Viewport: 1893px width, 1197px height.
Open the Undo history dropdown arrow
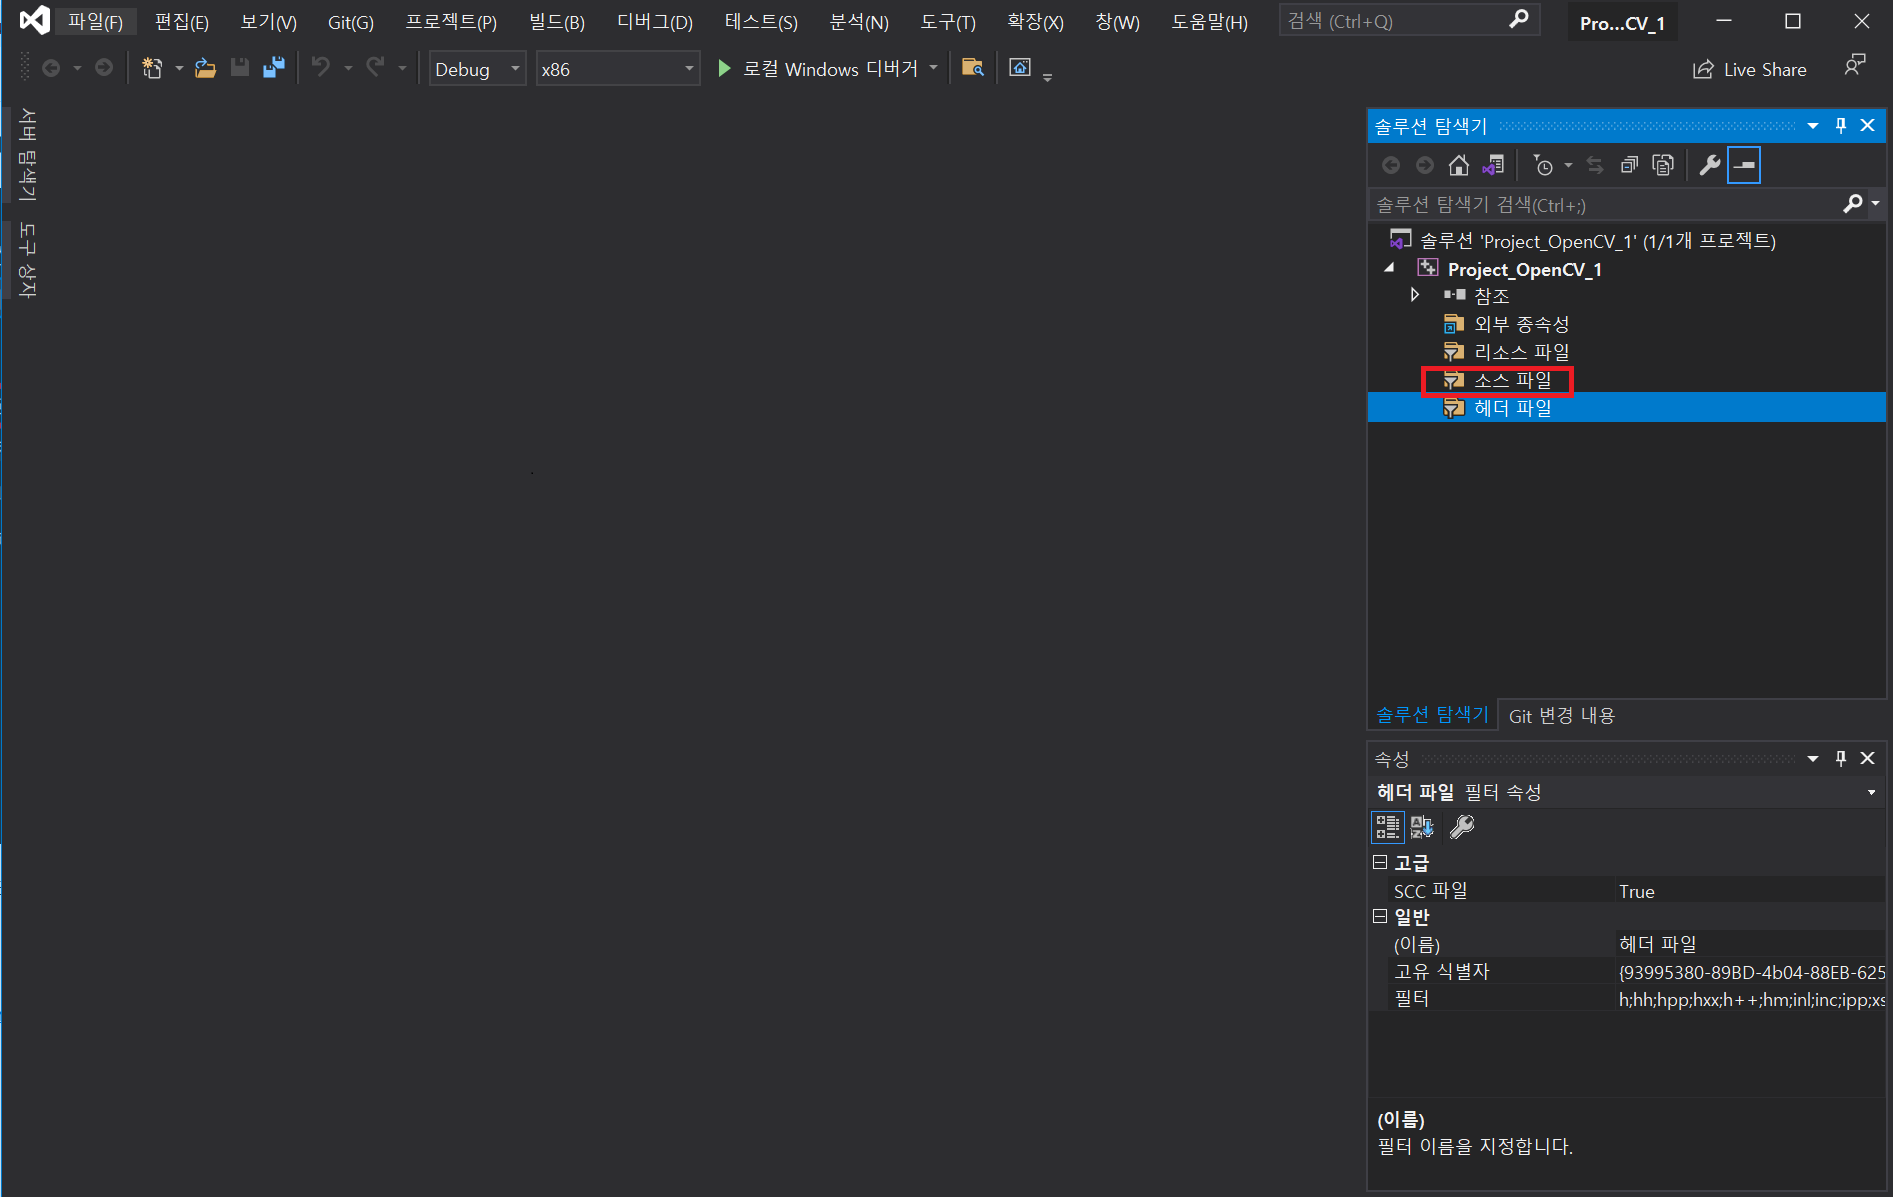pyautogui.click(x=348, y=68)
